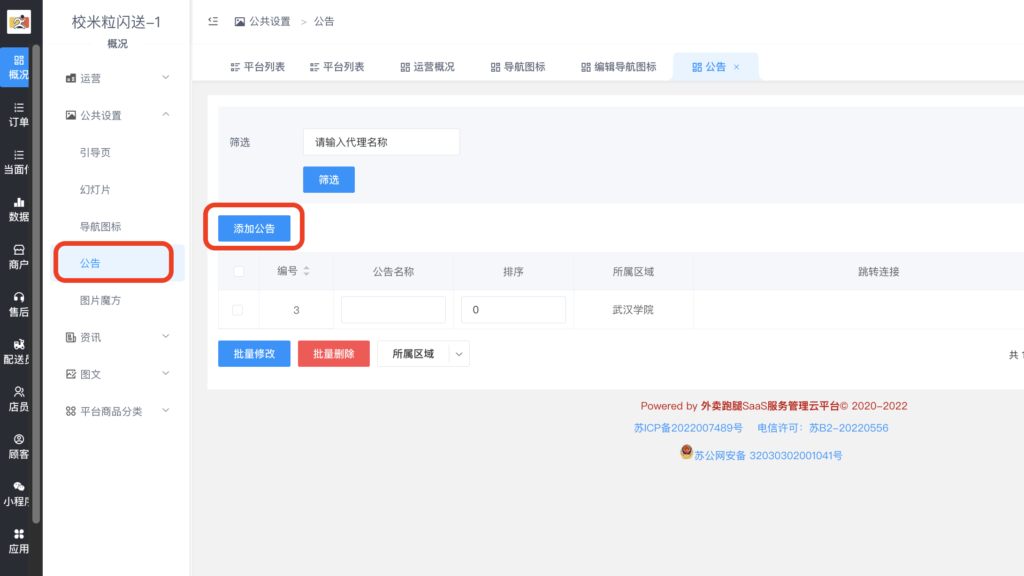The image size is (1024, 576).
Task: Open the 数据 data panel icon
Action: pos(18,210)
